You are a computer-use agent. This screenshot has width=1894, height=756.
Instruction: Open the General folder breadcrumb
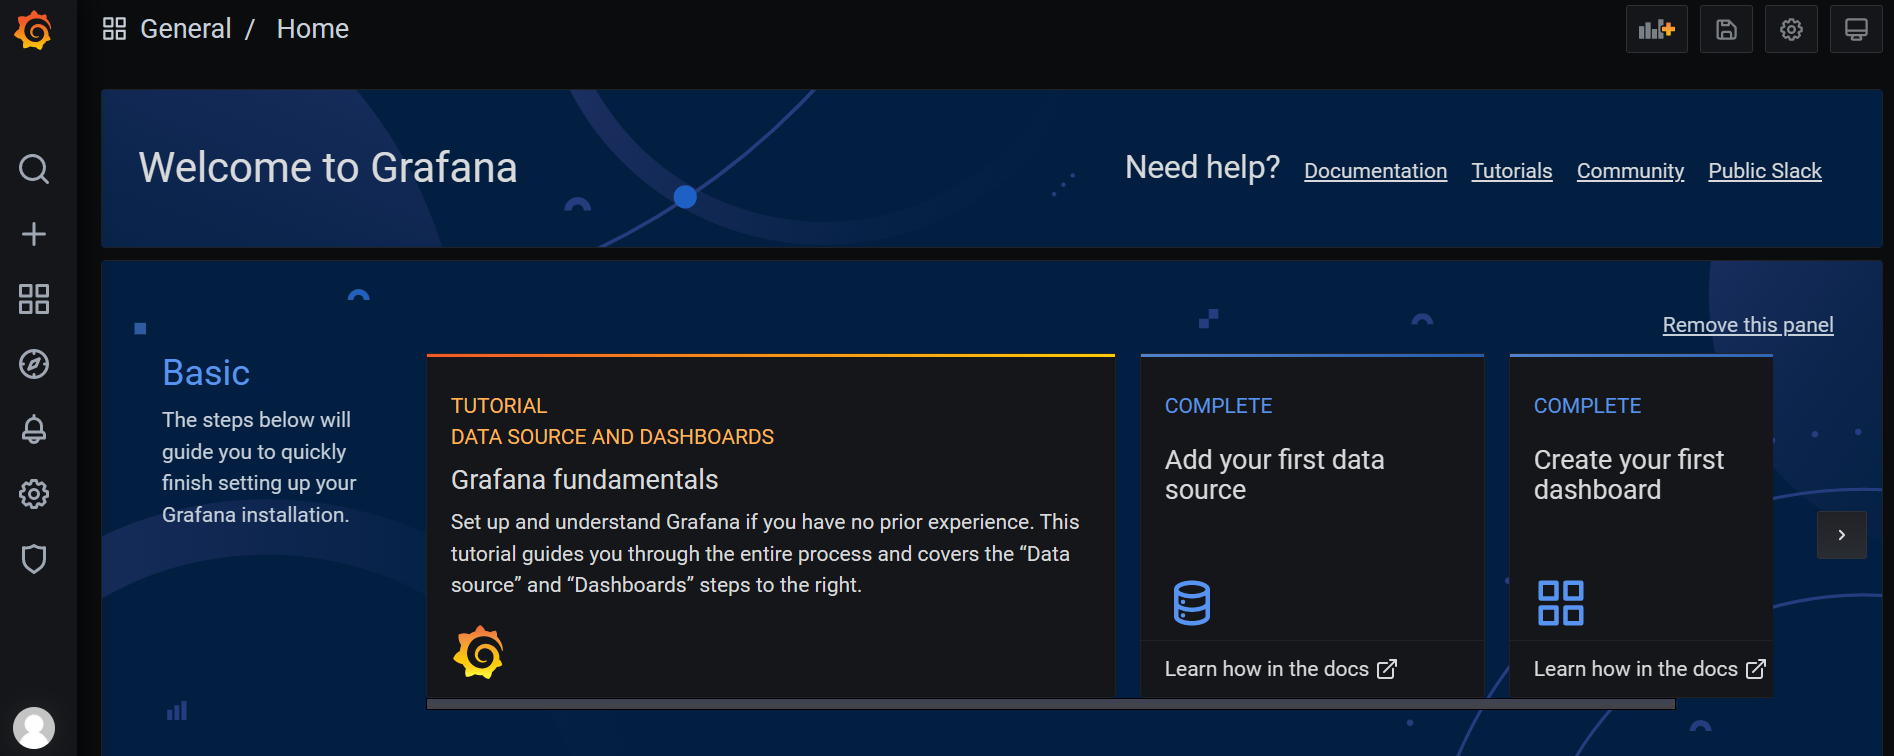(x=186, y=29)
